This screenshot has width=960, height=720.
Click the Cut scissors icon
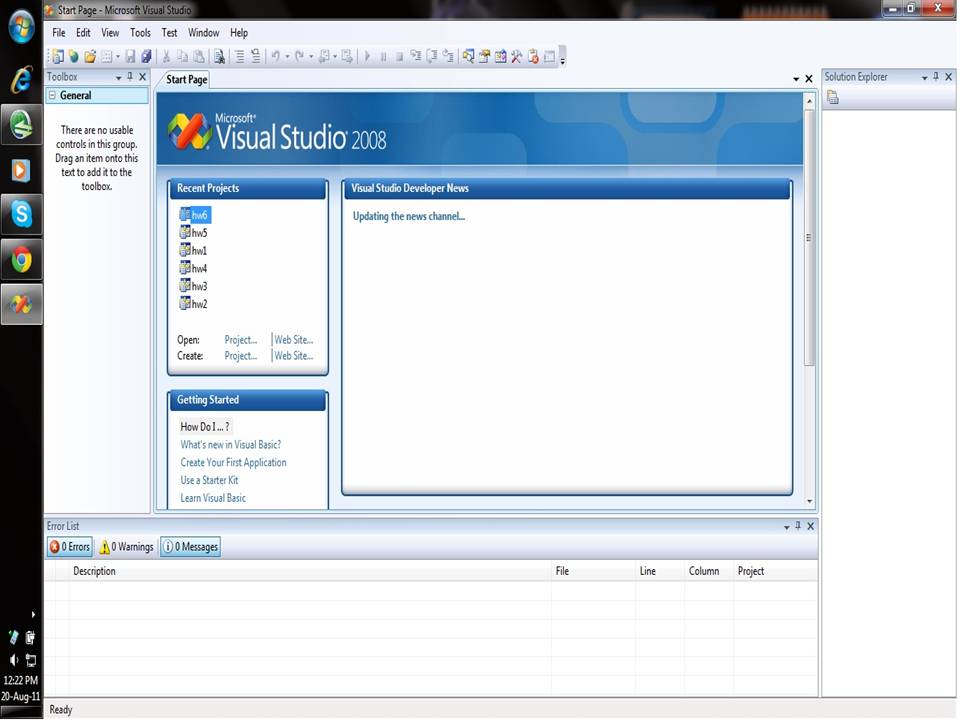tap(166, 56)
